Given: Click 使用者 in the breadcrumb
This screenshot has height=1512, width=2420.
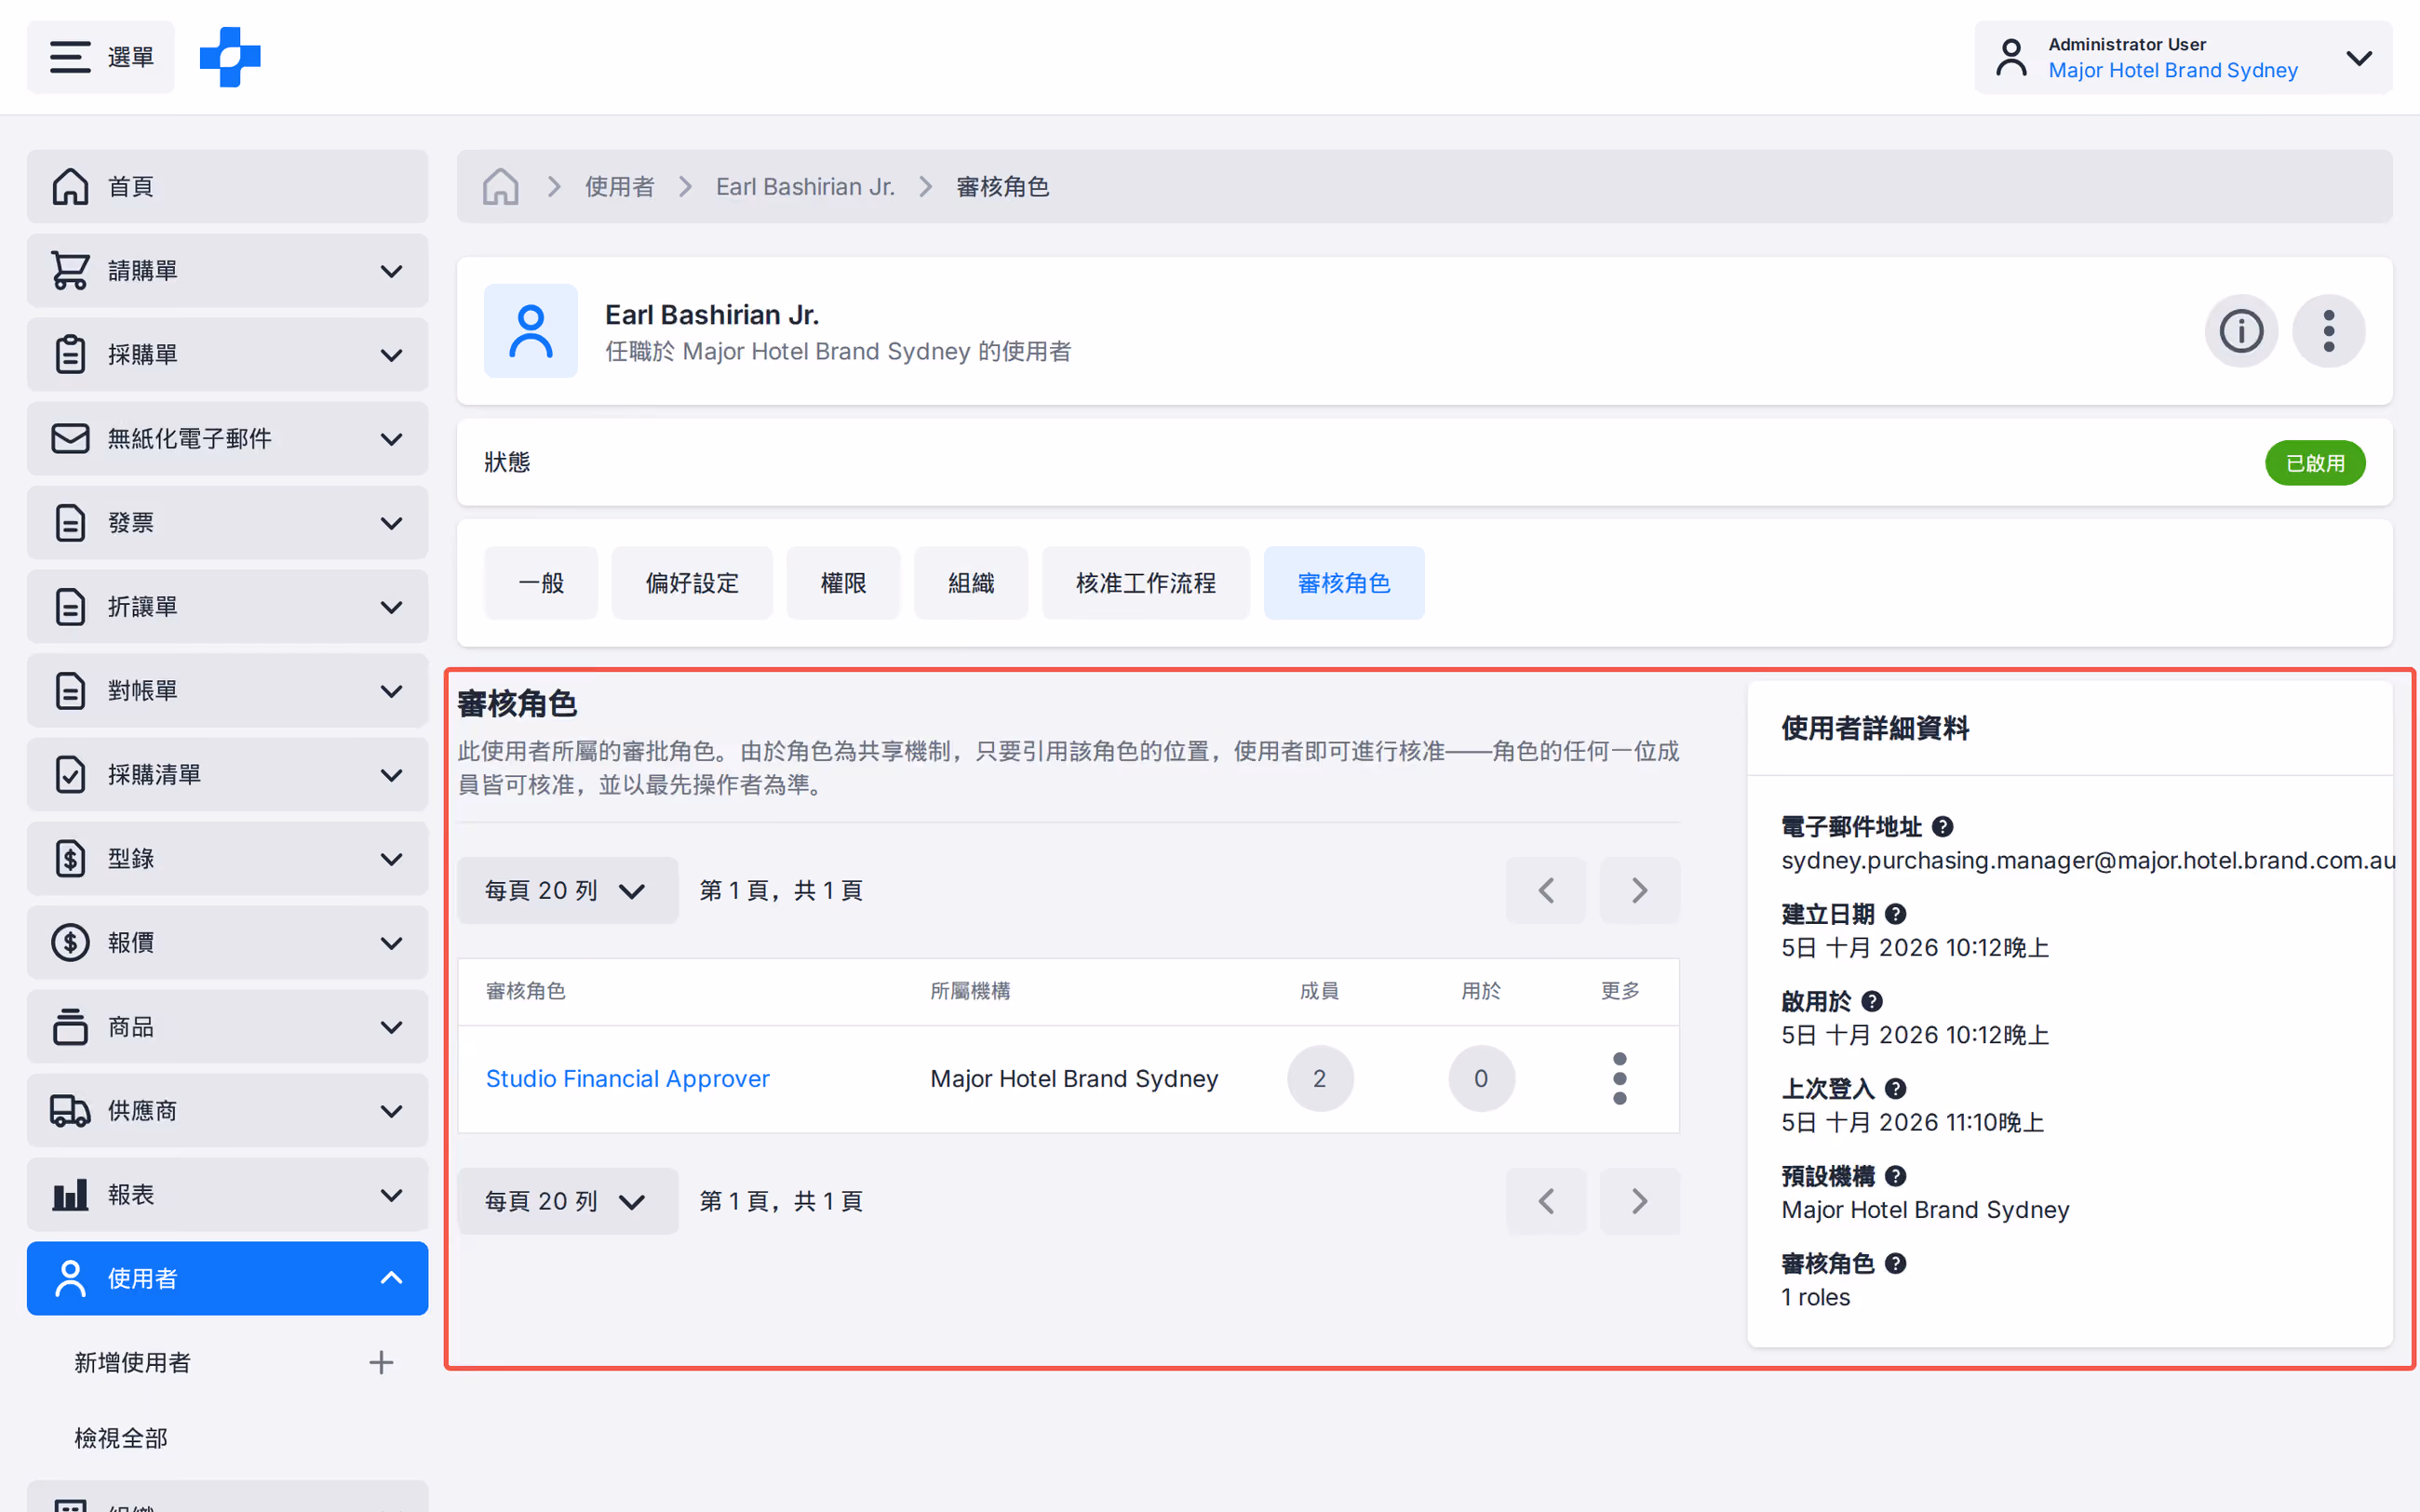Looking at the screenshot, I should tap(620, 187).
